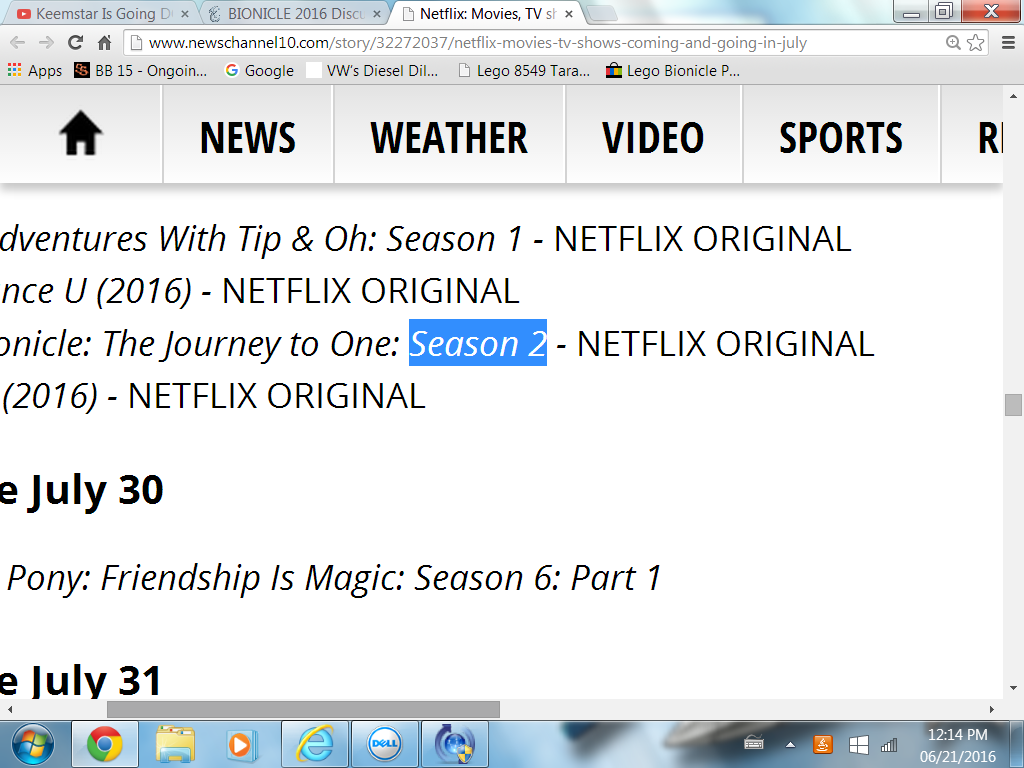Image resolution: width=1024 pixels, height=768 pixels.
Task: Open Windows Media Player taskbar icon
Action: [x=240, y=744]
